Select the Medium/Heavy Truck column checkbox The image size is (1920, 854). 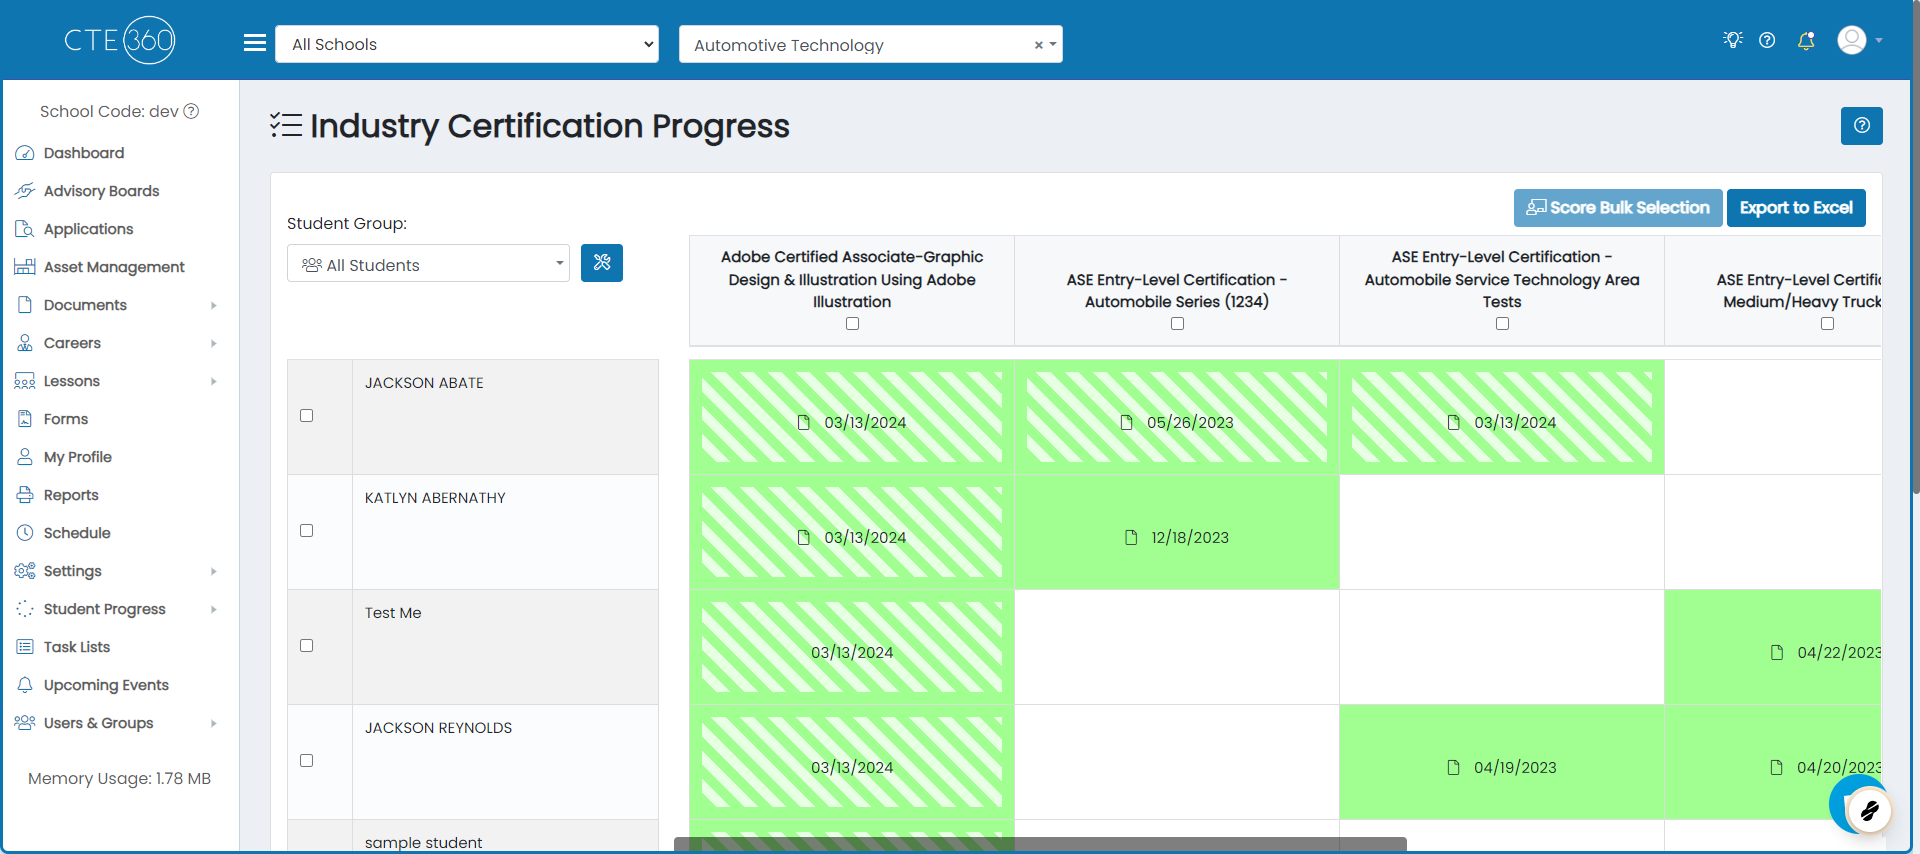point(1827,324)
